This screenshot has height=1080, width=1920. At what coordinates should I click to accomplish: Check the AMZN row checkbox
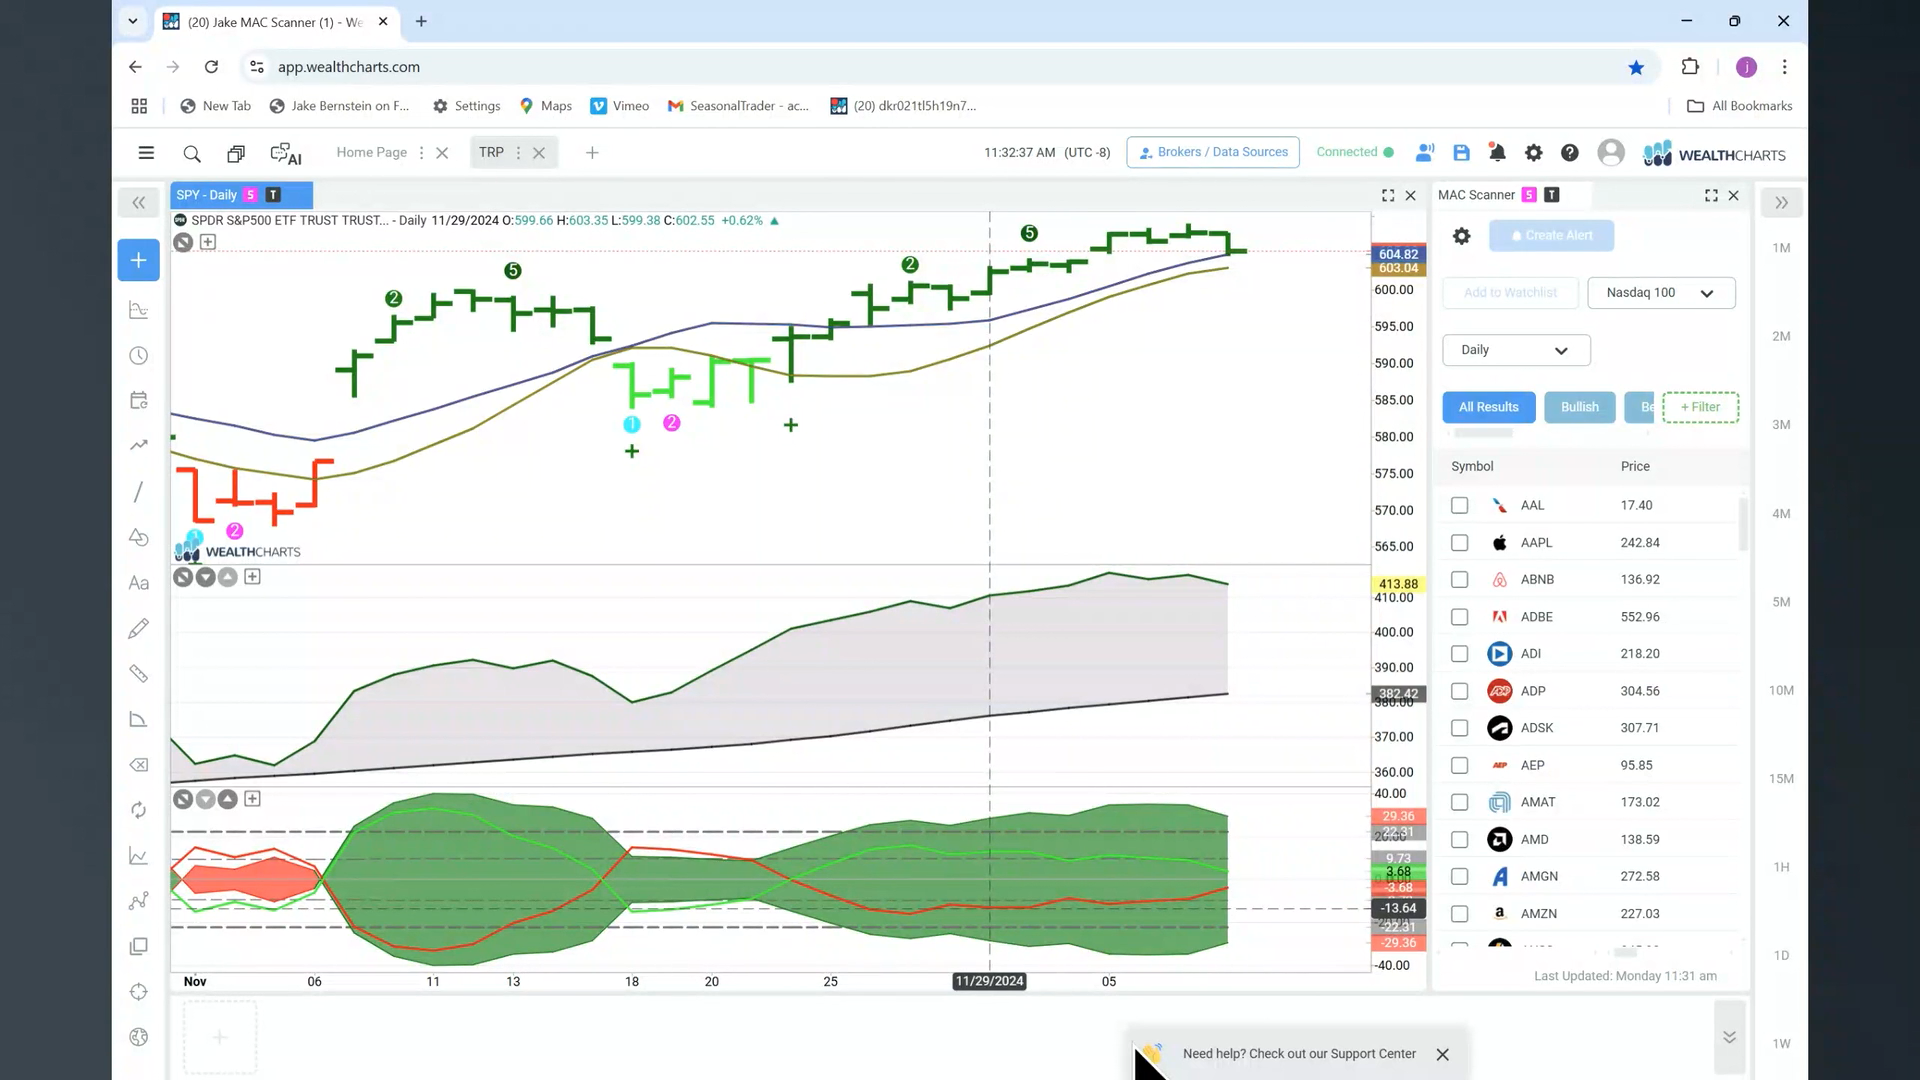click(1460, 914)
